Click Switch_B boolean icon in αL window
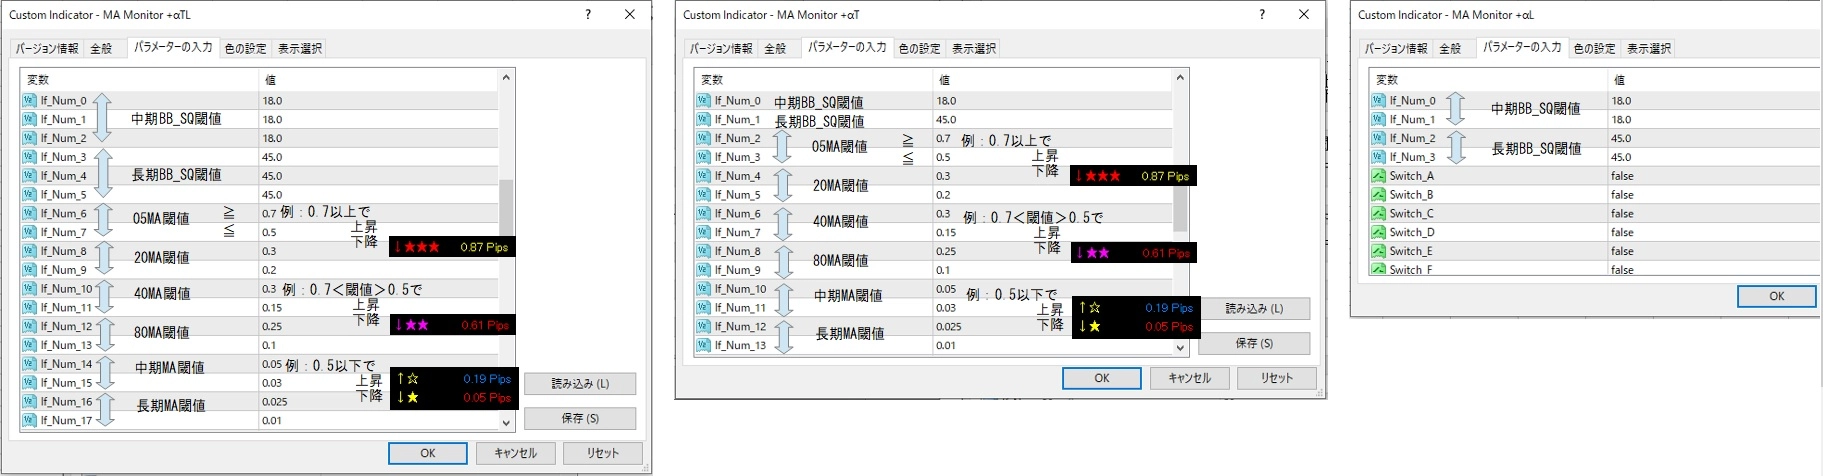Screen dimensions: 1823x476 pos(1378,195)
